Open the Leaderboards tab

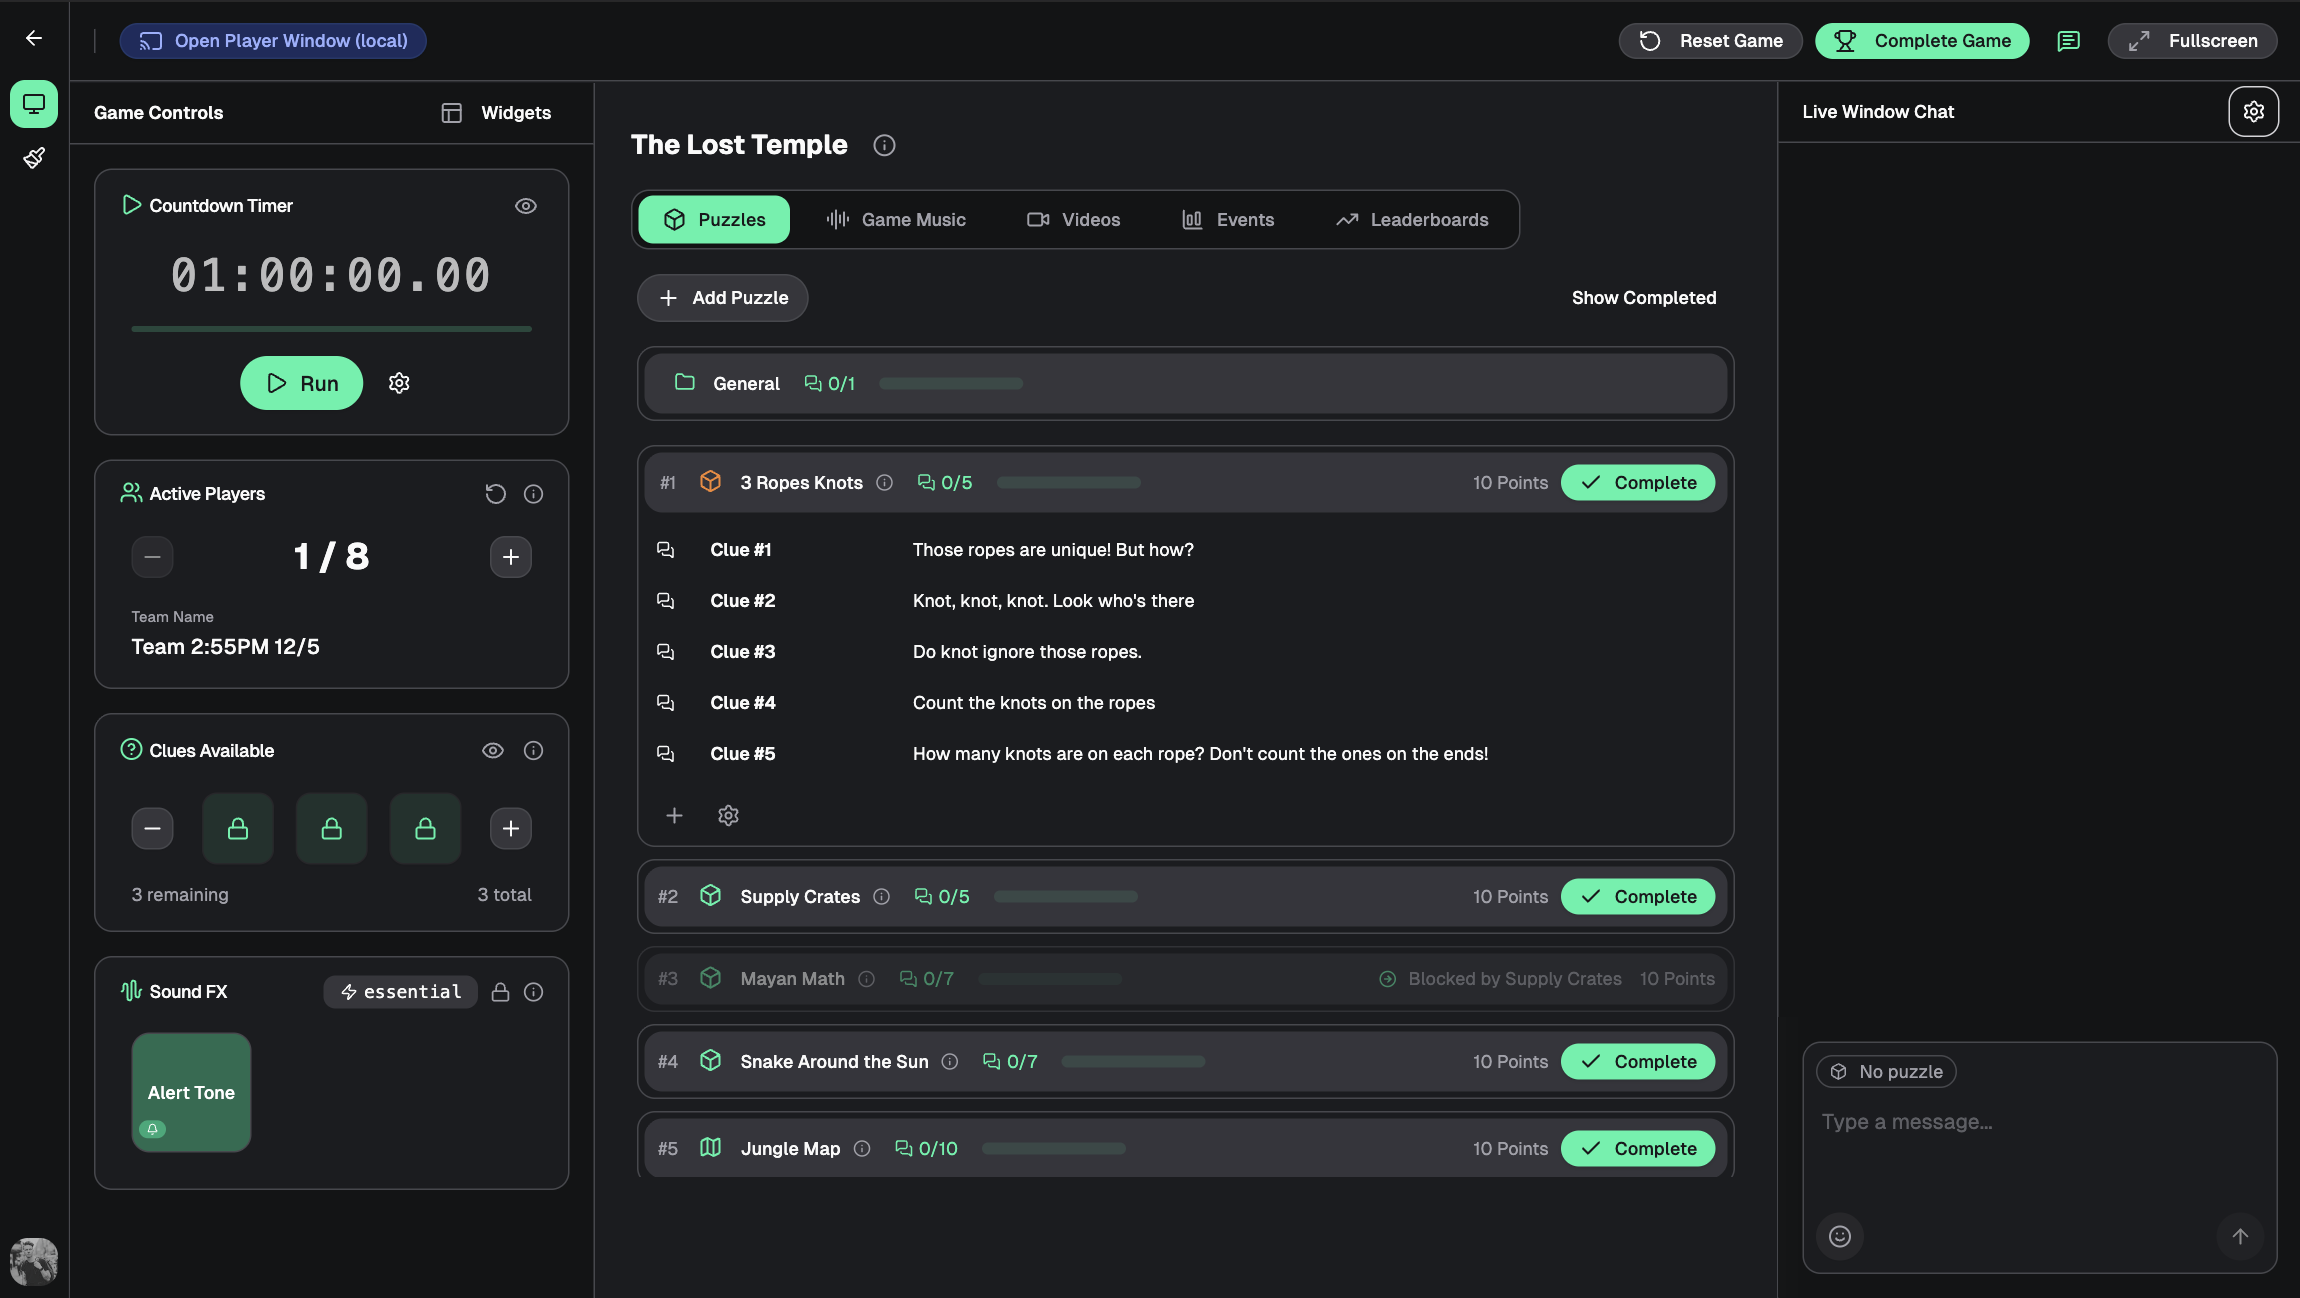coord(1412,220)
